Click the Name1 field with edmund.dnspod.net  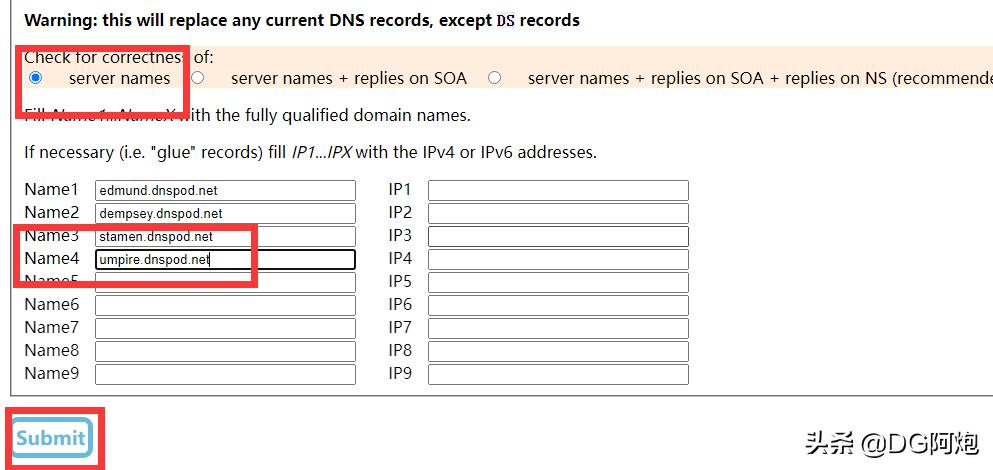(x=225, y=190)
